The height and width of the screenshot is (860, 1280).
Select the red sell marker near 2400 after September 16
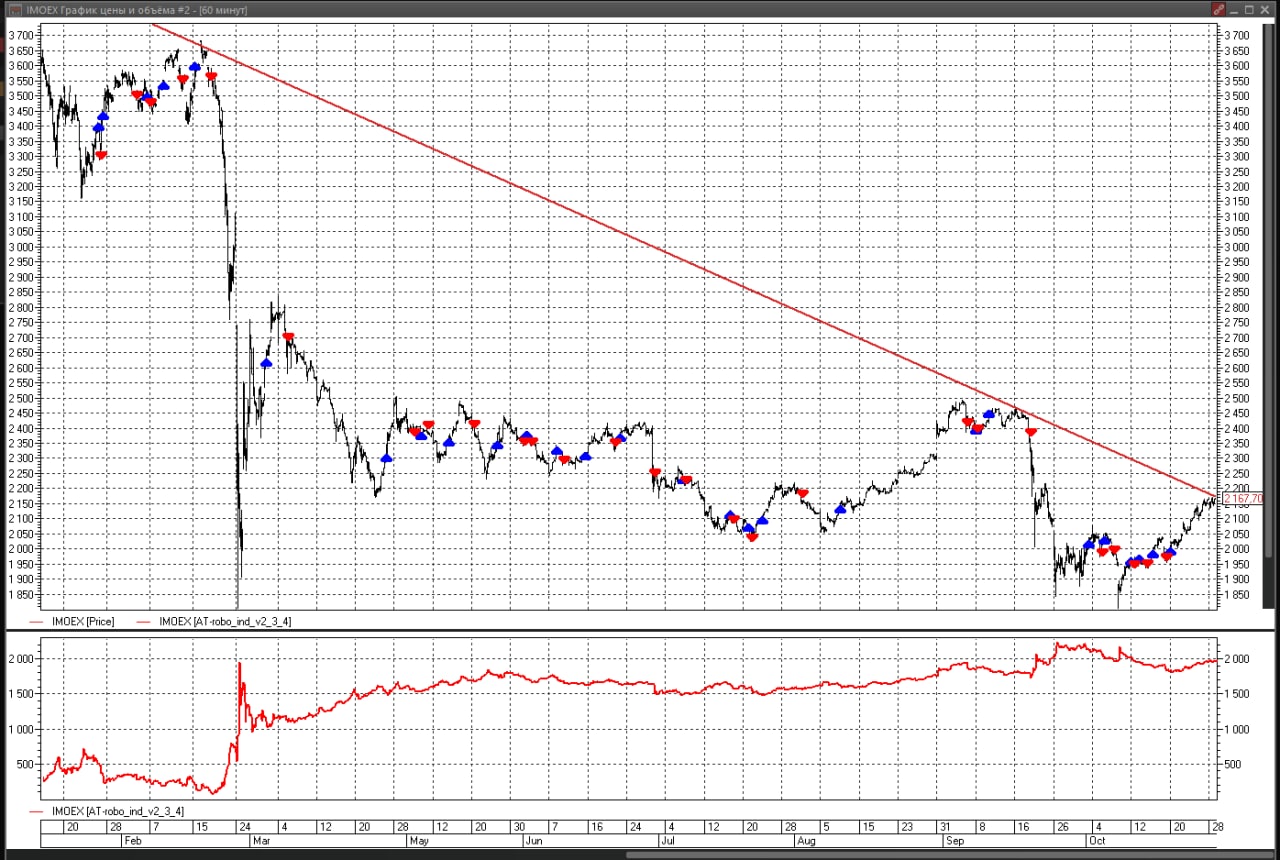tap(1031, 432)
